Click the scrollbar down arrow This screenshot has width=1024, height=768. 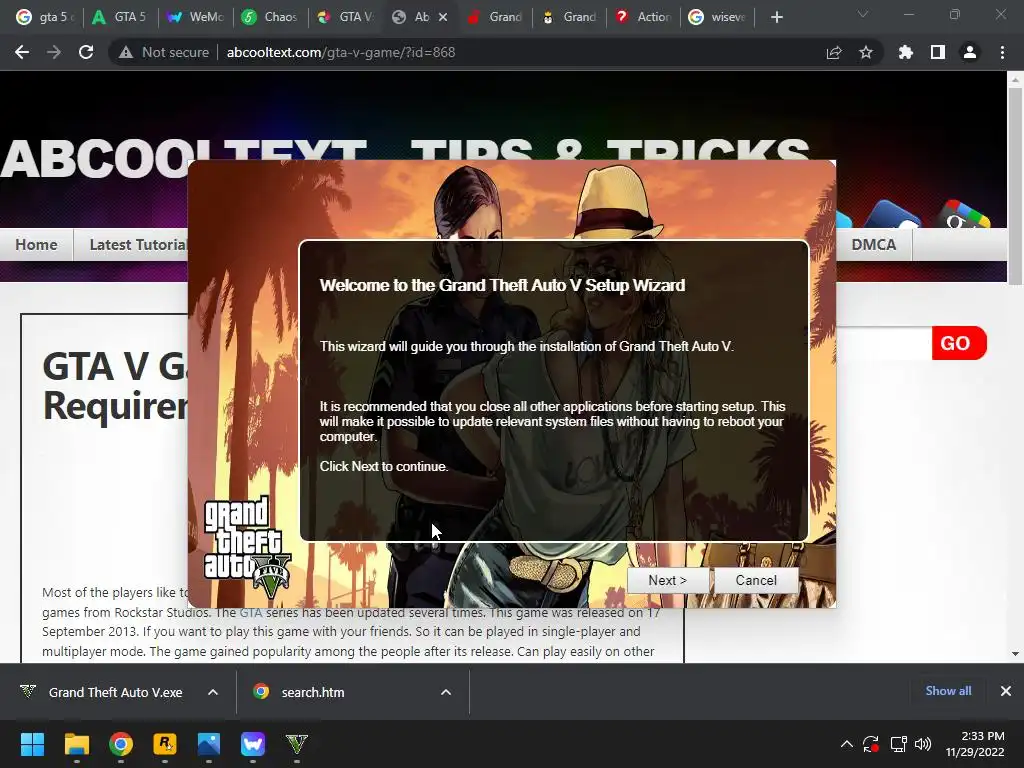click(x=1015, y=653)
